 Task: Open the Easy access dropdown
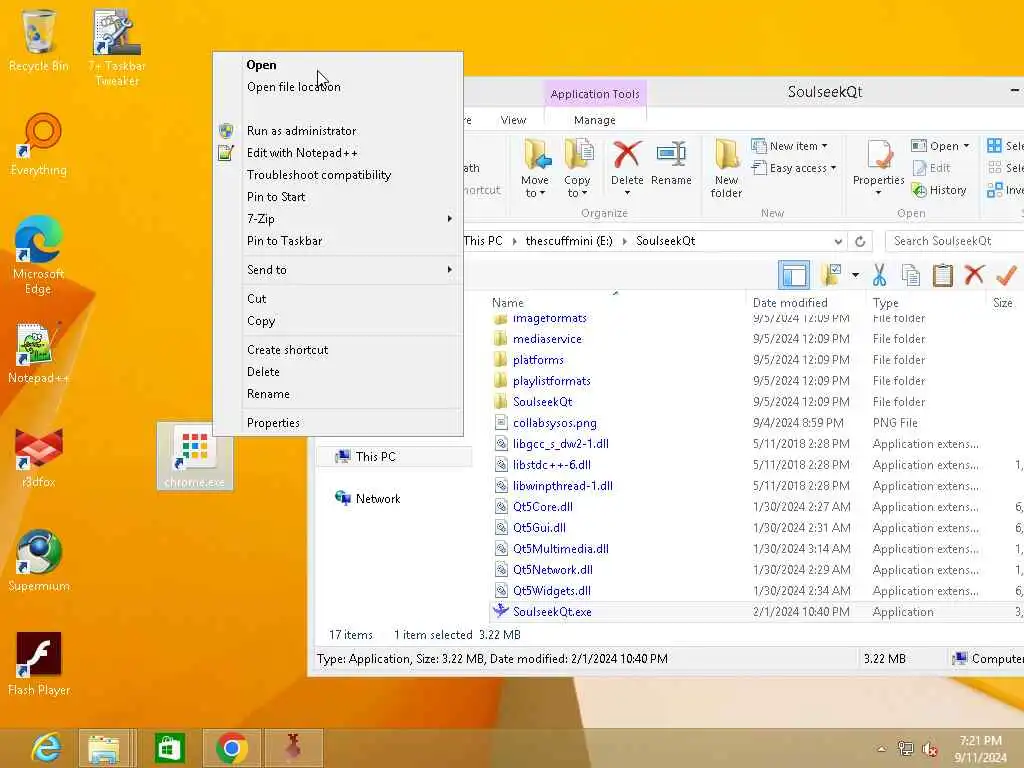pos(793,168)
